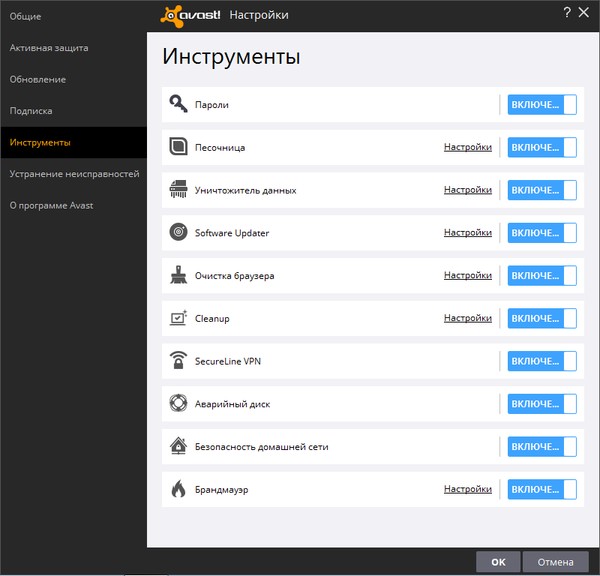Click the shredder icon for Уничтожитель данных

pyautogui.click(x=178, y=190)
